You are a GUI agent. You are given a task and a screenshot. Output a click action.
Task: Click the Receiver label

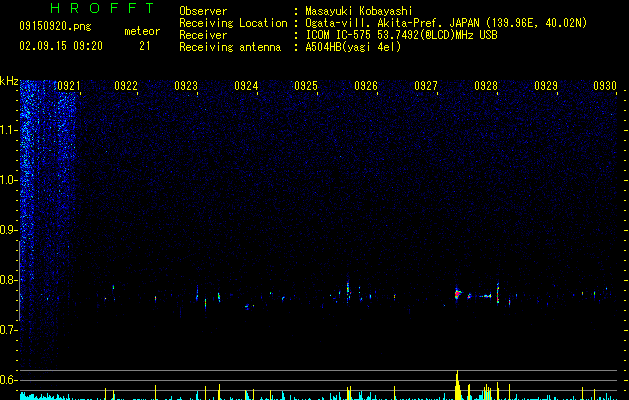(203, 35)
